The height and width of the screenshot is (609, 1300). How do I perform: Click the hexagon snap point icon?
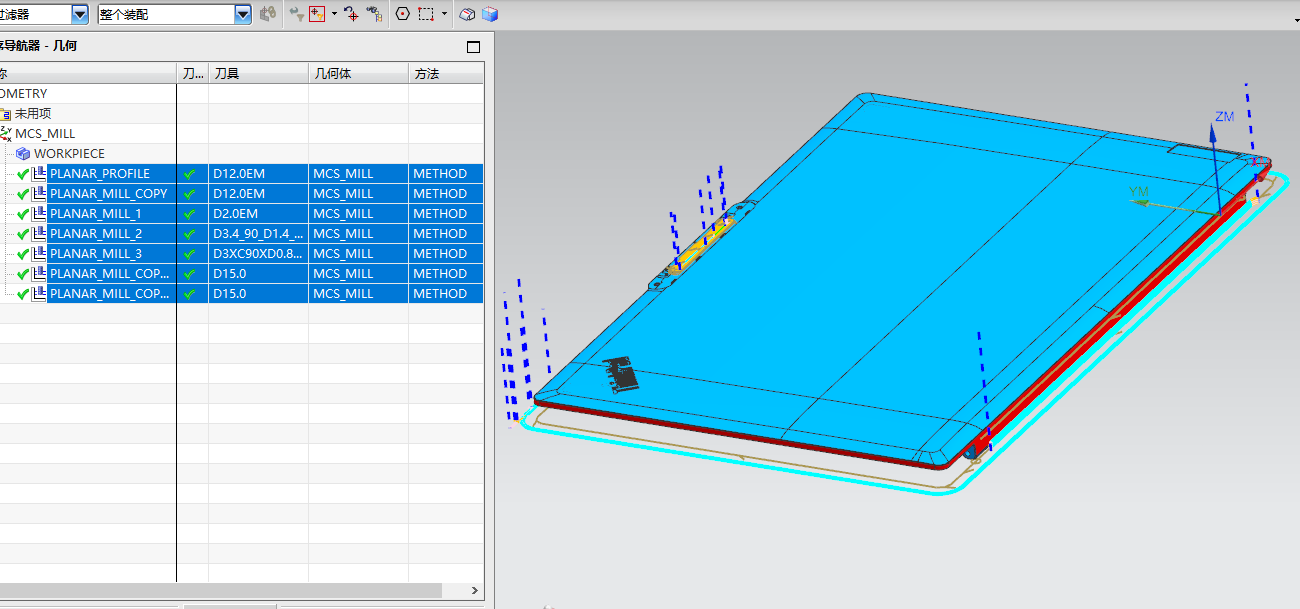tap(403, 14)
